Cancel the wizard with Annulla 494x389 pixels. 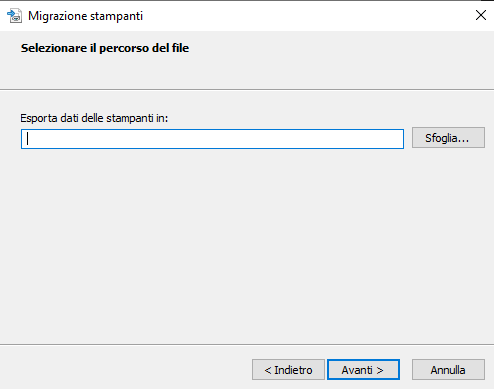[448, 370]
